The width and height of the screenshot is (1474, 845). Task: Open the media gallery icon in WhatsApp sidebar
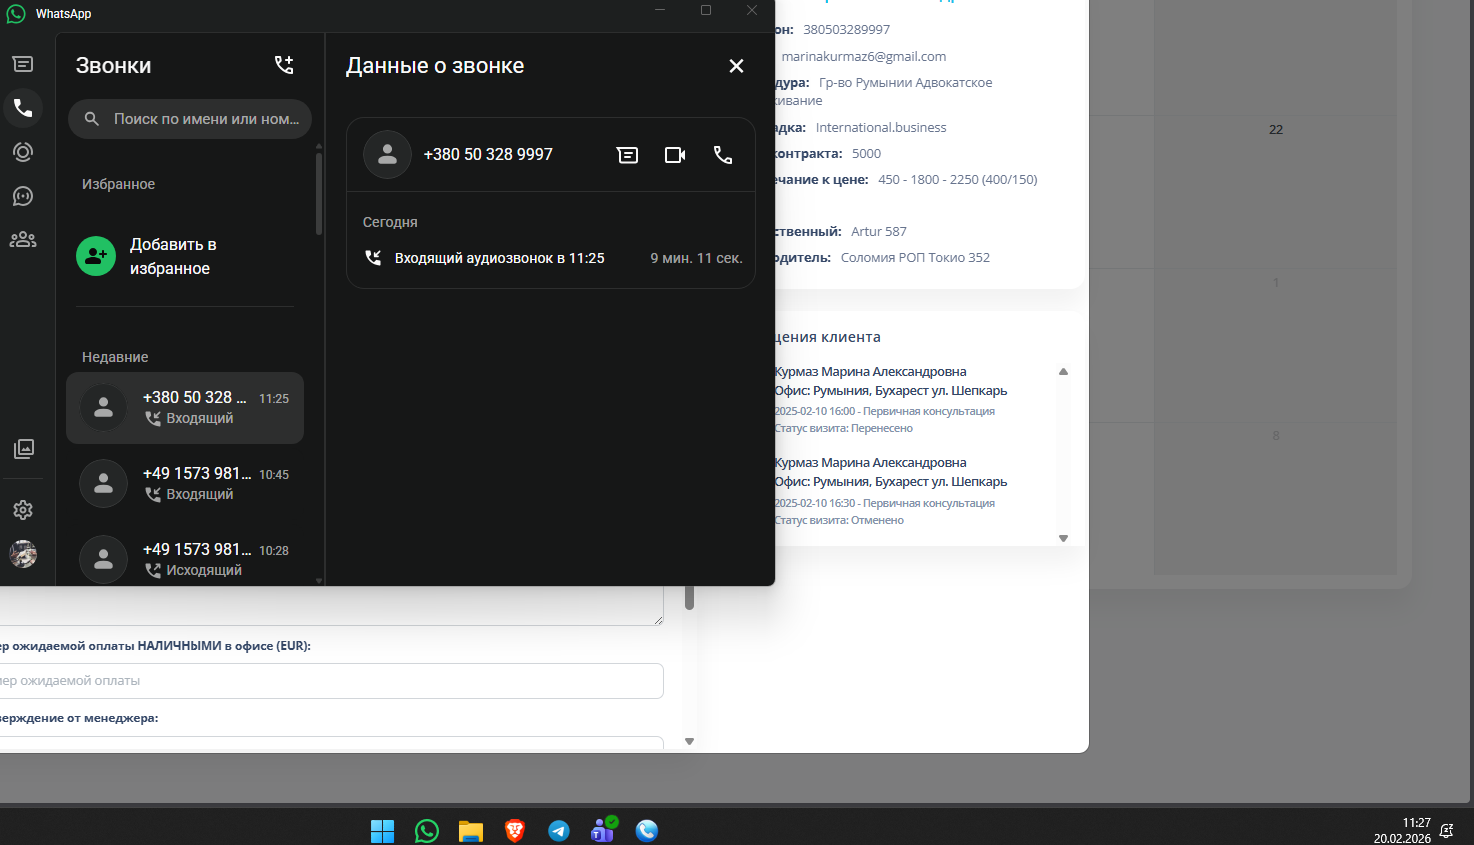[23, 449]
